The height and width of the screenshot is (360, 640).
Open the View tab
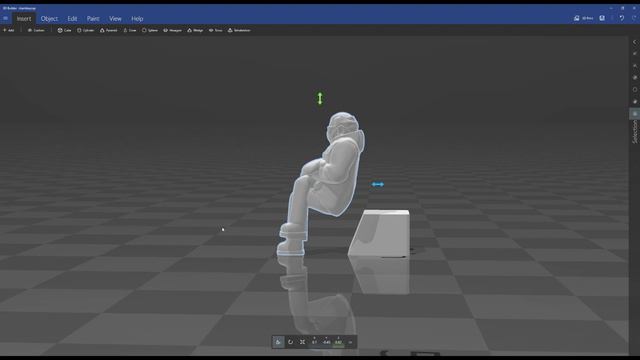pos(115,18)
